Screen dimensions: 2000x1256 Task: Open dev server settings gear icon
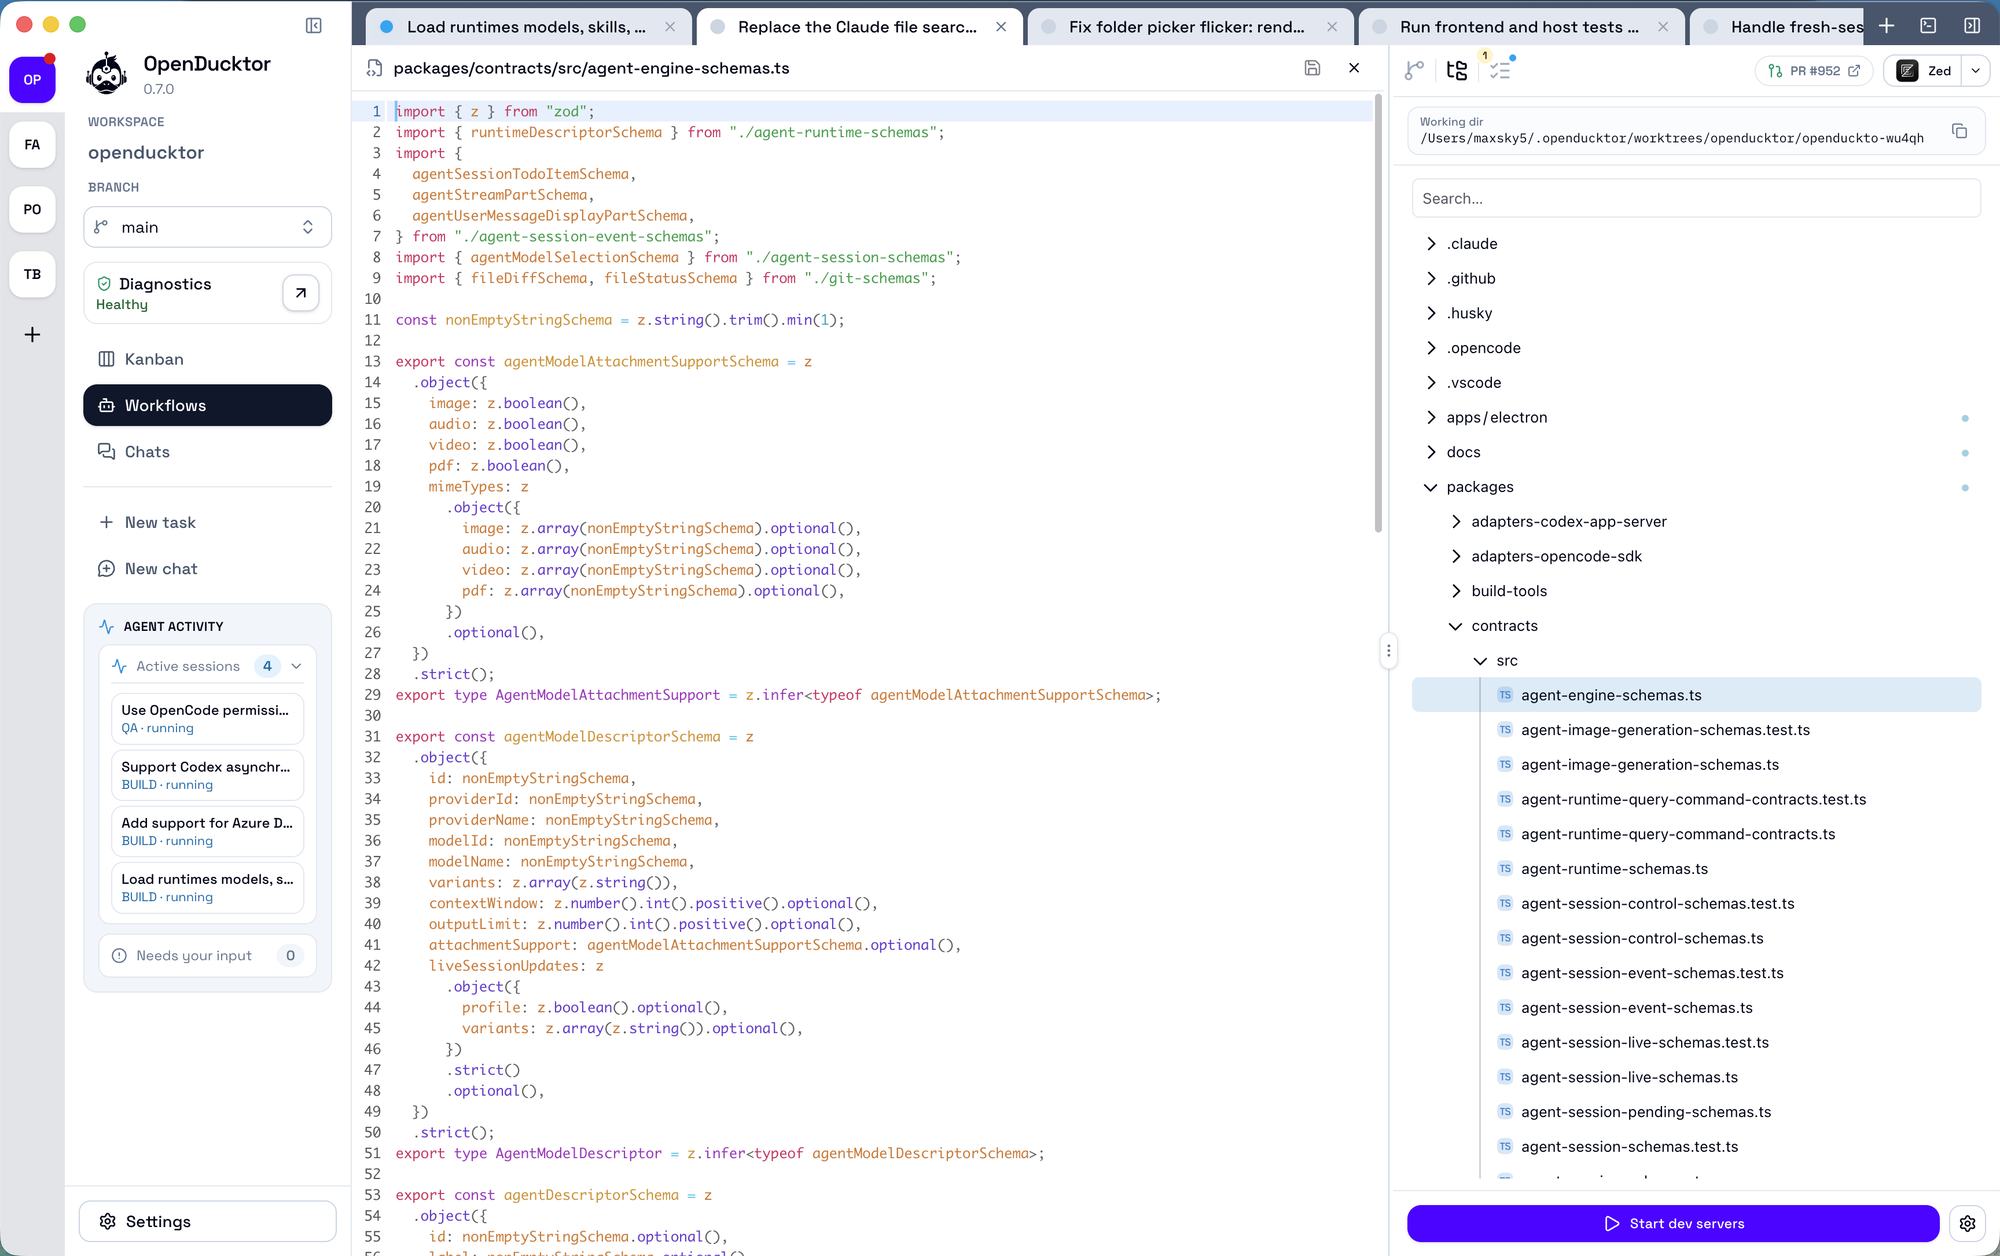(x=1967, y=1223)
